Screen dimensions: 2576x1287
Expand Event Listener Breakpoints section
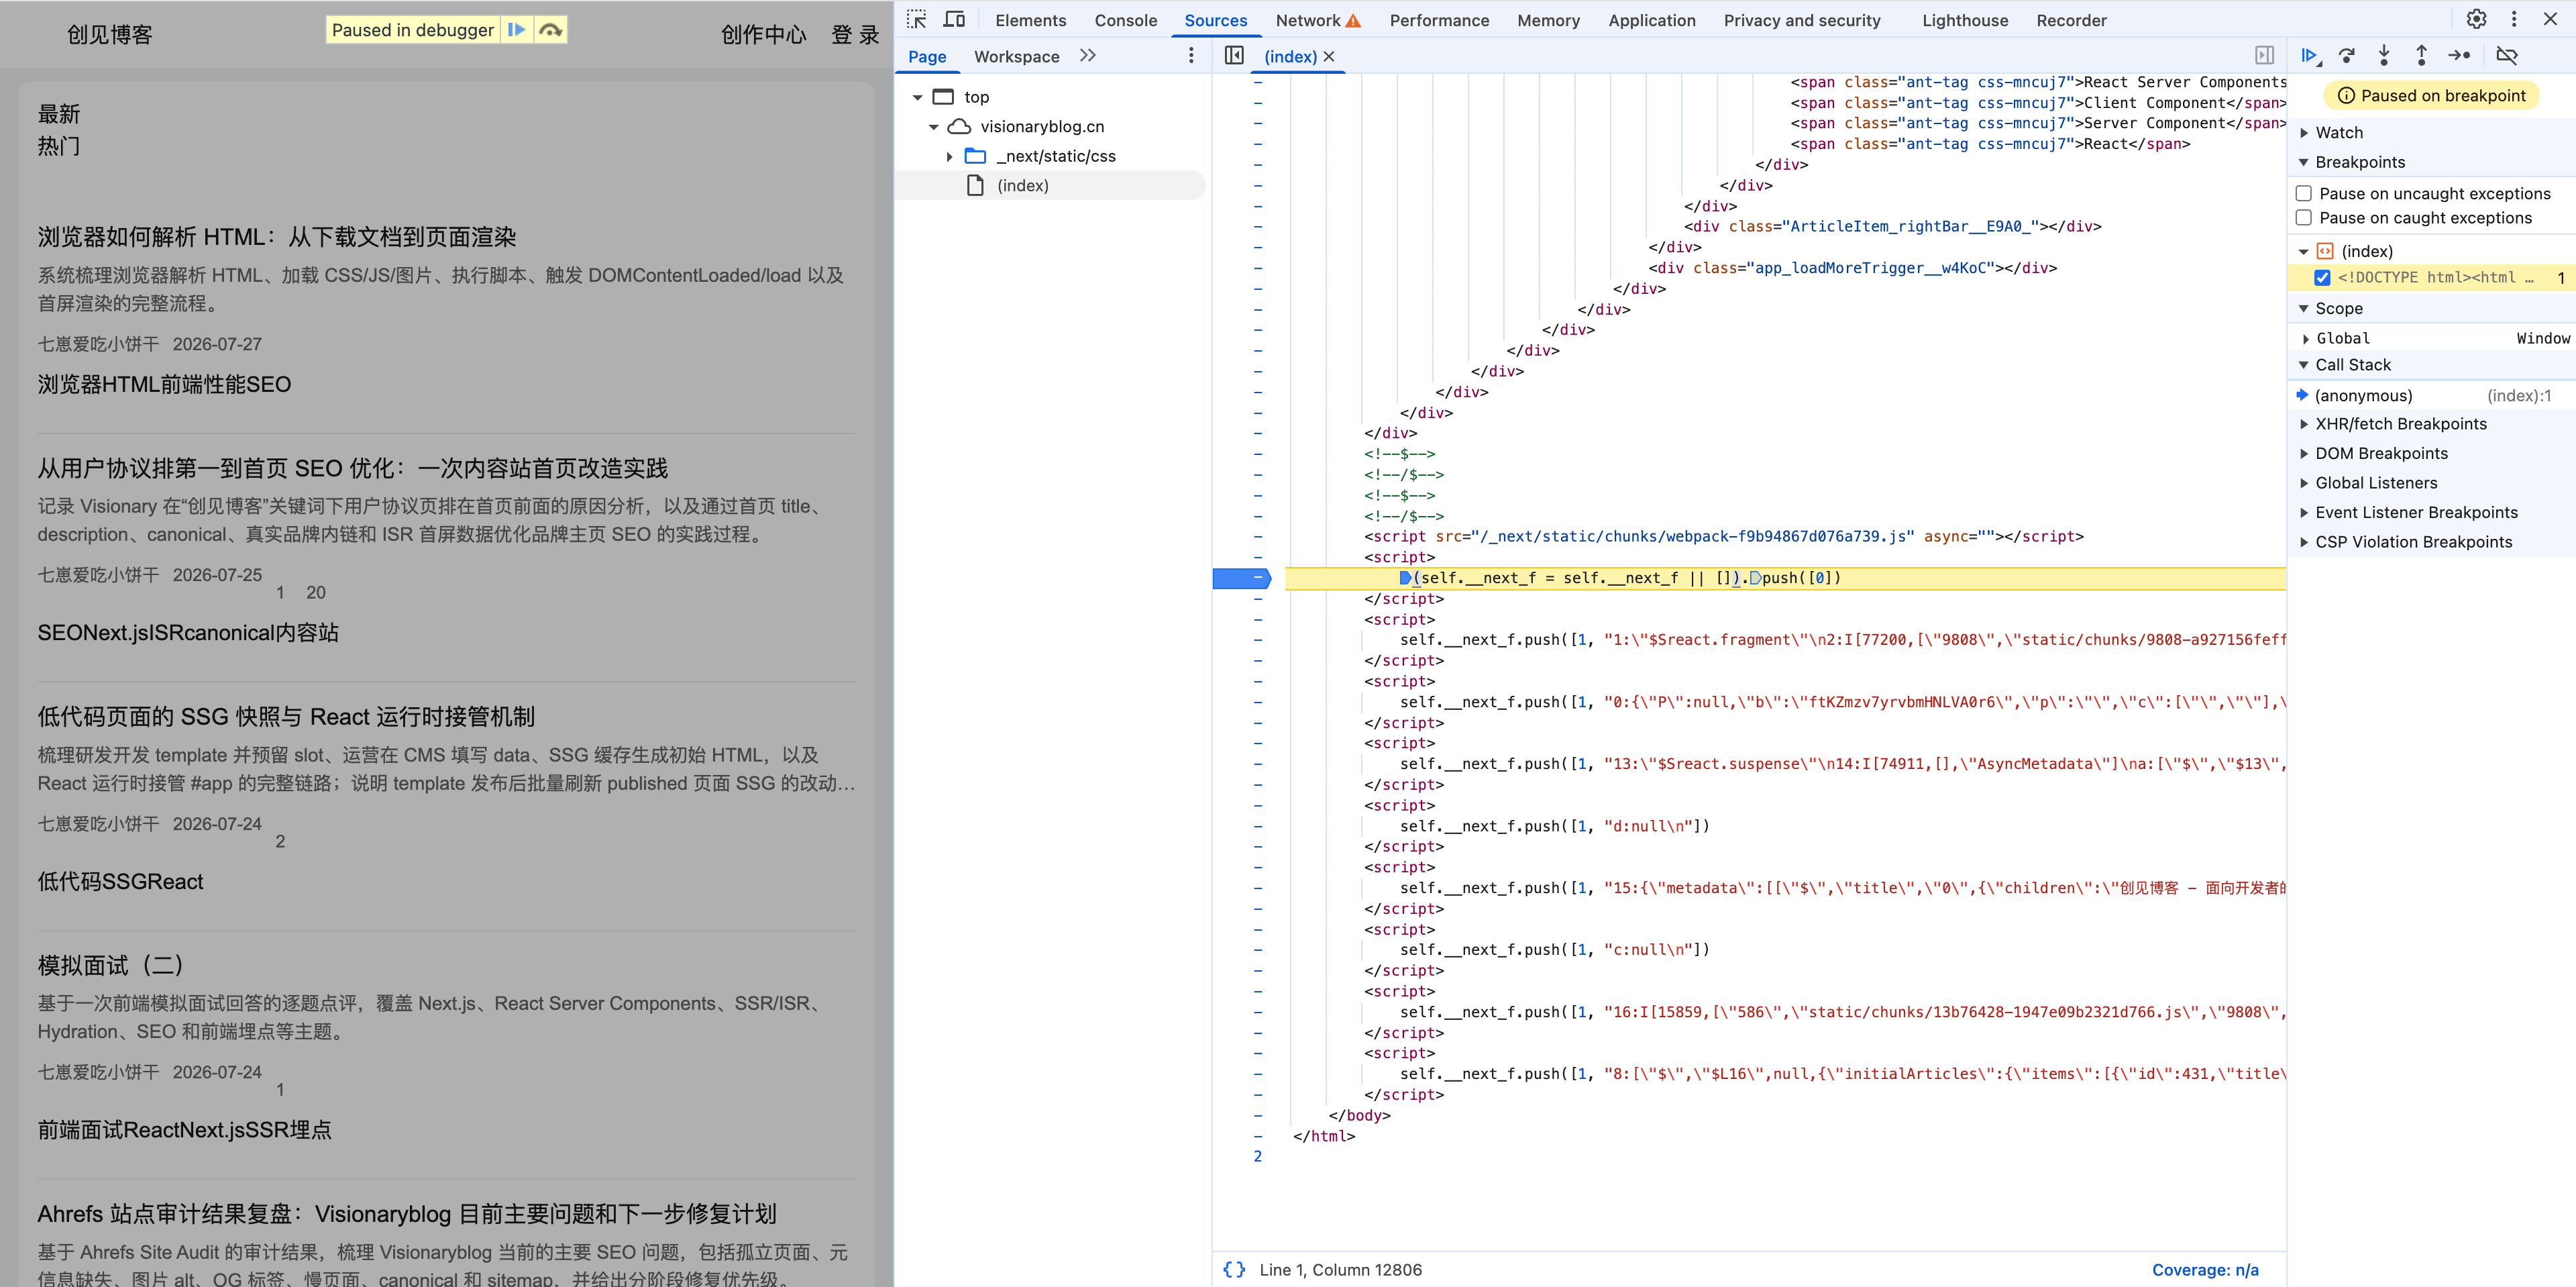2304,513
